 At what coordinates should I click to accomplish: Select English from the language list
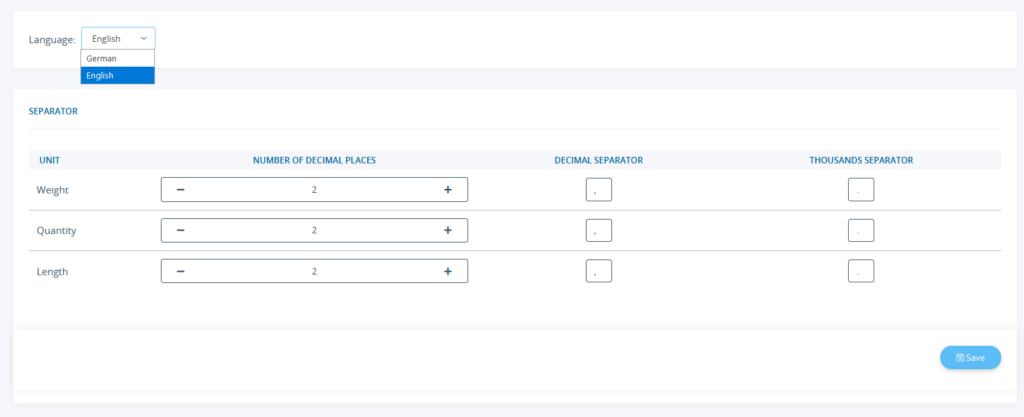pyautogui.click(x=118, y=76)
